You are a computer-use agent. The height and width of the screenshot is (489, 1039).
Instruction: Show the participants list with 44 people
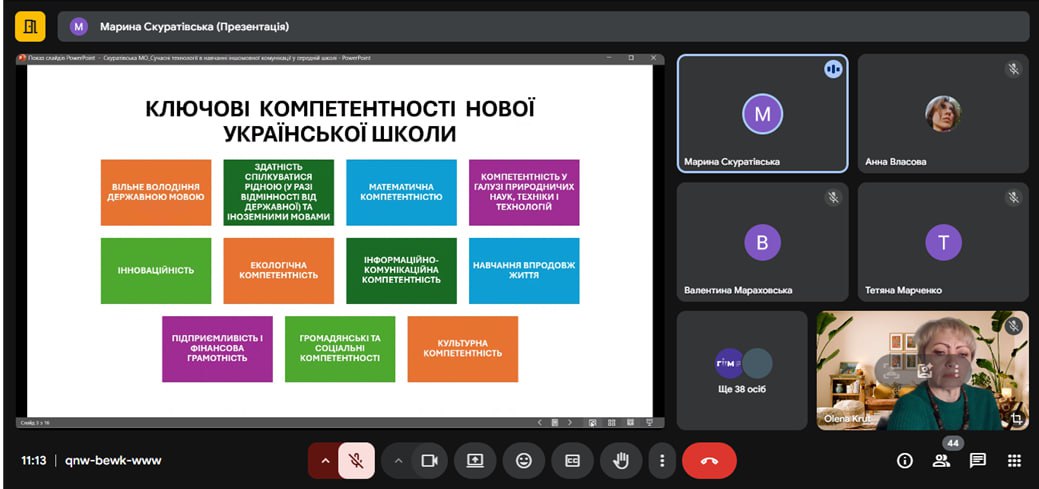click(x=941, y=461)
